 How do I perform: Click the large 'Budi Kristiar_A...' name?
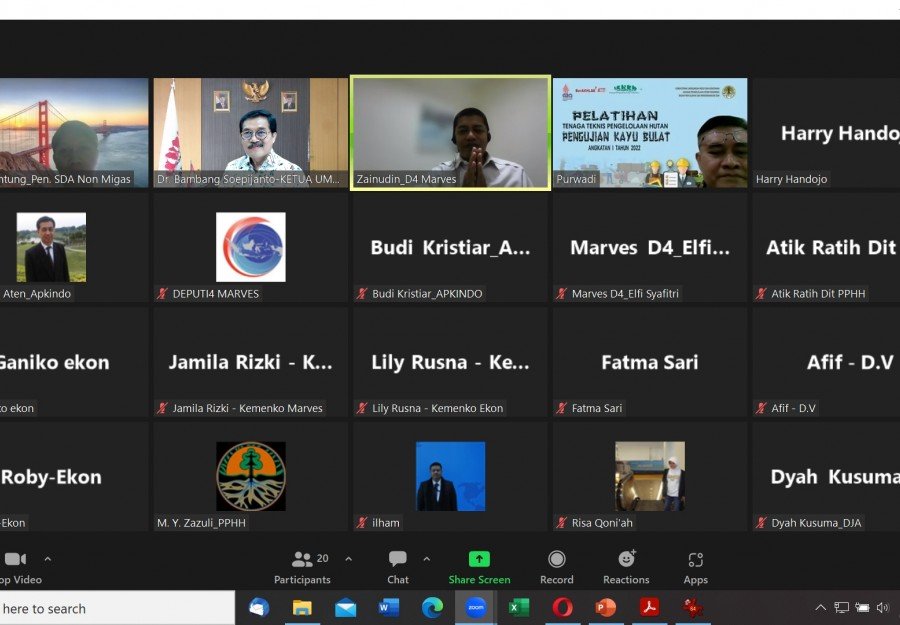[451, 247]
